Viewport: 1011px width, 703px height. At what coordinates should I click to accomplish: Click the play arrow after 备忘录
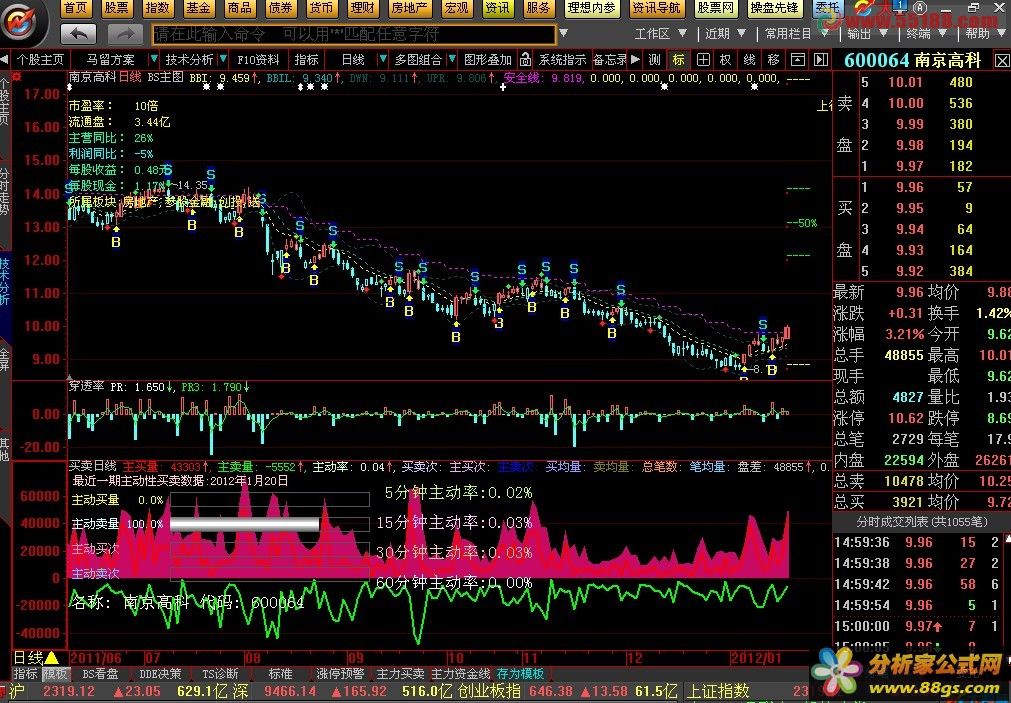point(636,60)
